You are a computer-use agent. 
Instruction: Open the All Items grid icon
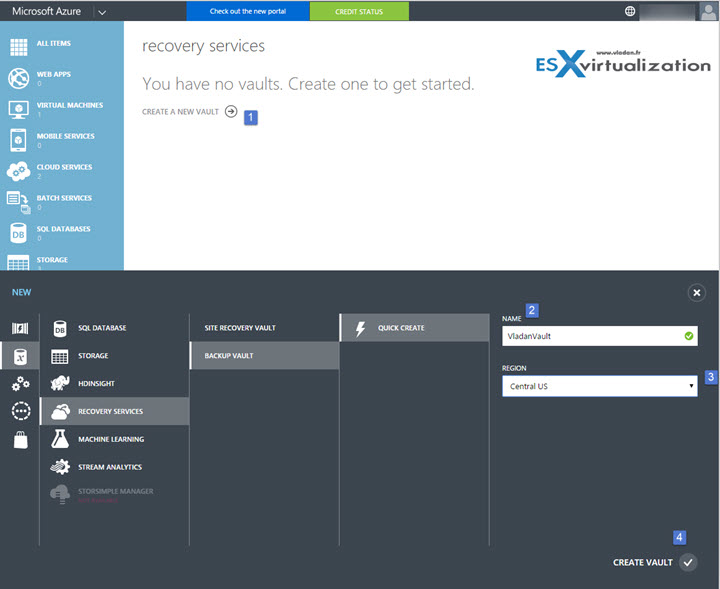pos(19,47)
